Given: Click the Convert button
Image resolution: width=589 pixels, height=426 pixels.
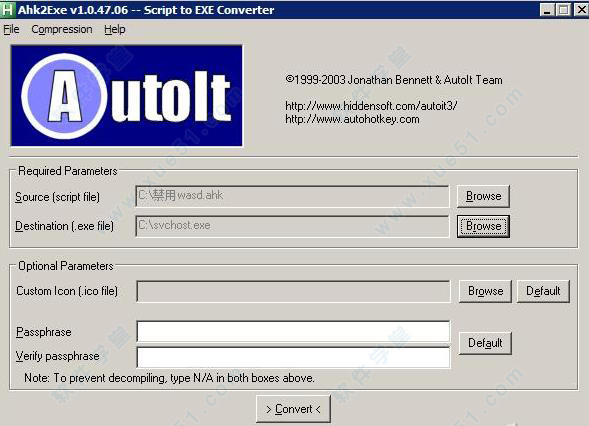Looking at the screenshot, I should (293, 409).
